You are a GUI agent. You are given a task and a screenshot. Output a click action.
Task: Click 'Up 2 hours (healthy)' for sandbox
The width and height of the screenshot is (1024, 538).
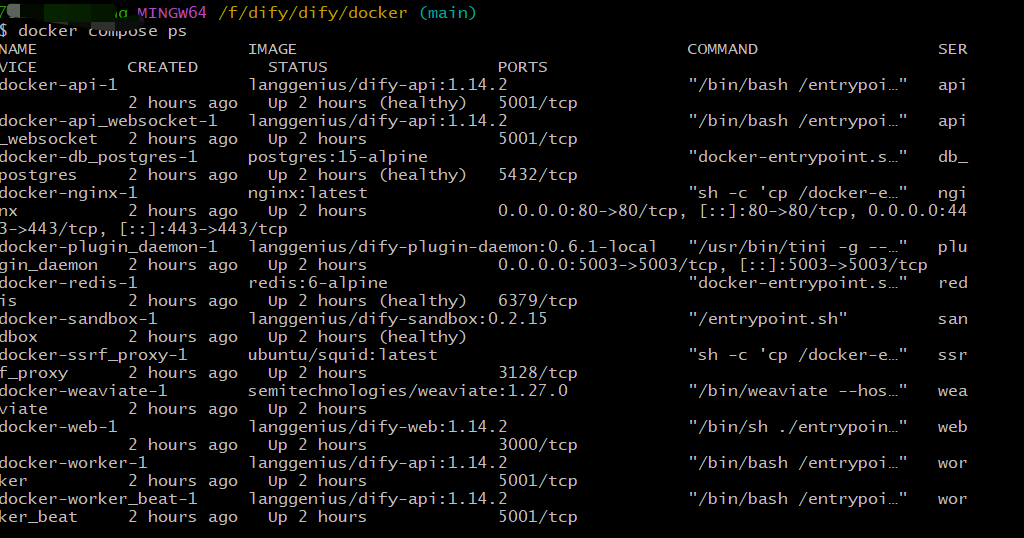point(367,337)
